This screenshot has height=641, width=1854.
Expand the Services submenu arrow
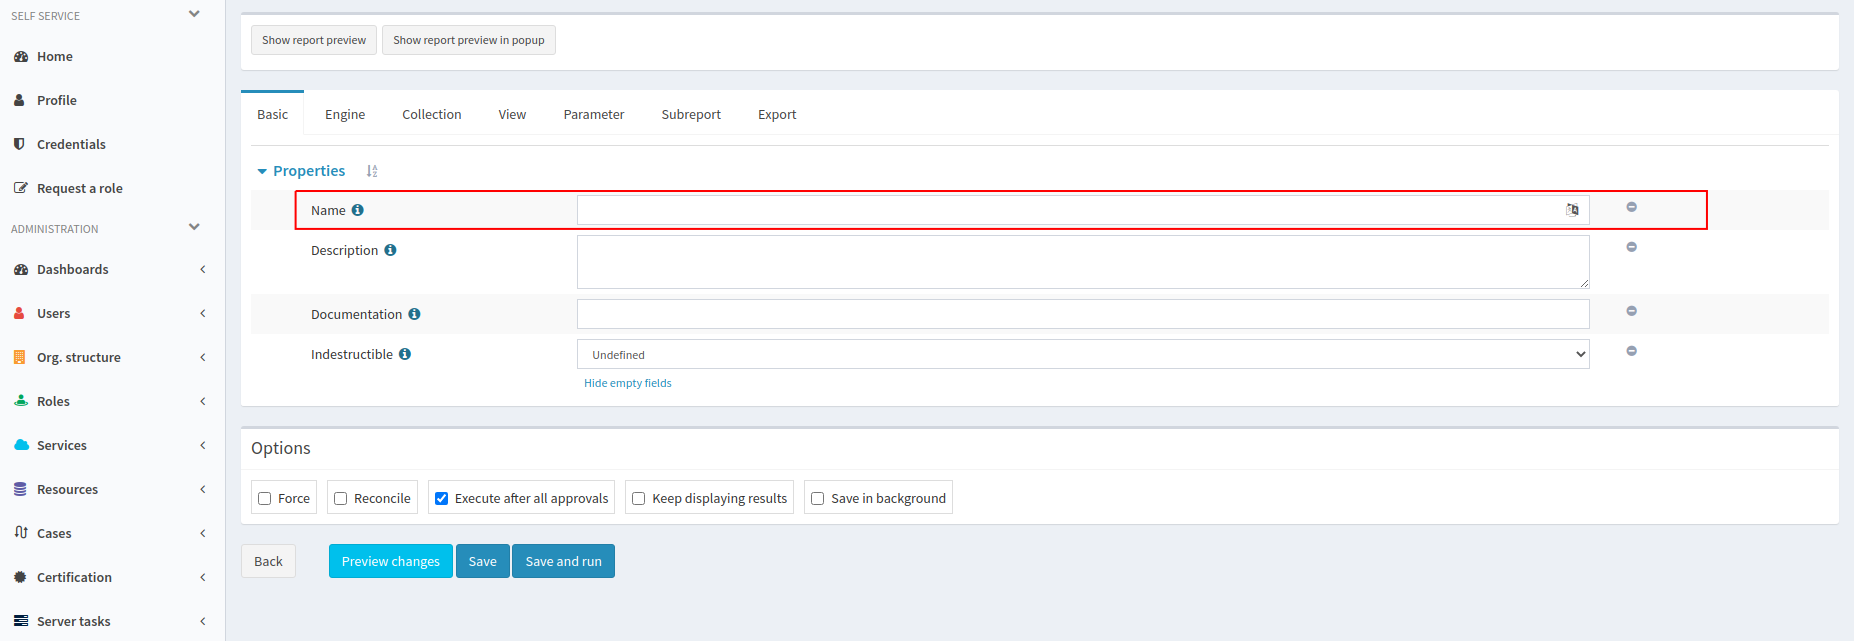pyautogui.click(x=203, y=445)
